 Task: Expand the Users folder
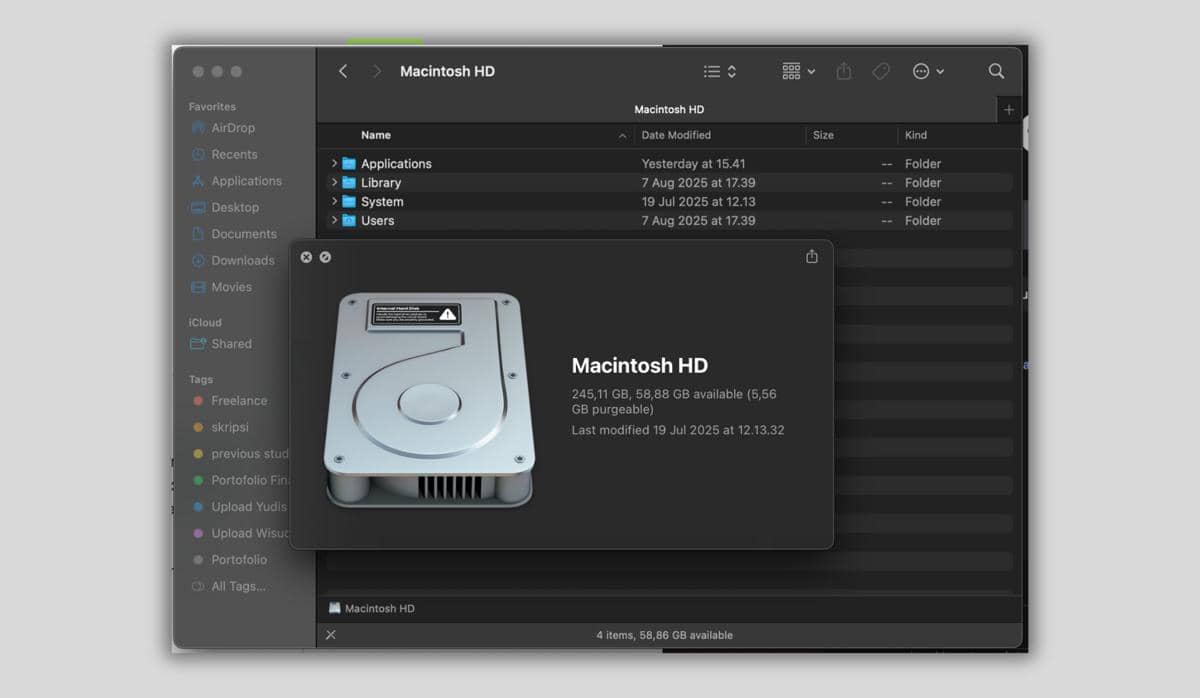point(334,220)
